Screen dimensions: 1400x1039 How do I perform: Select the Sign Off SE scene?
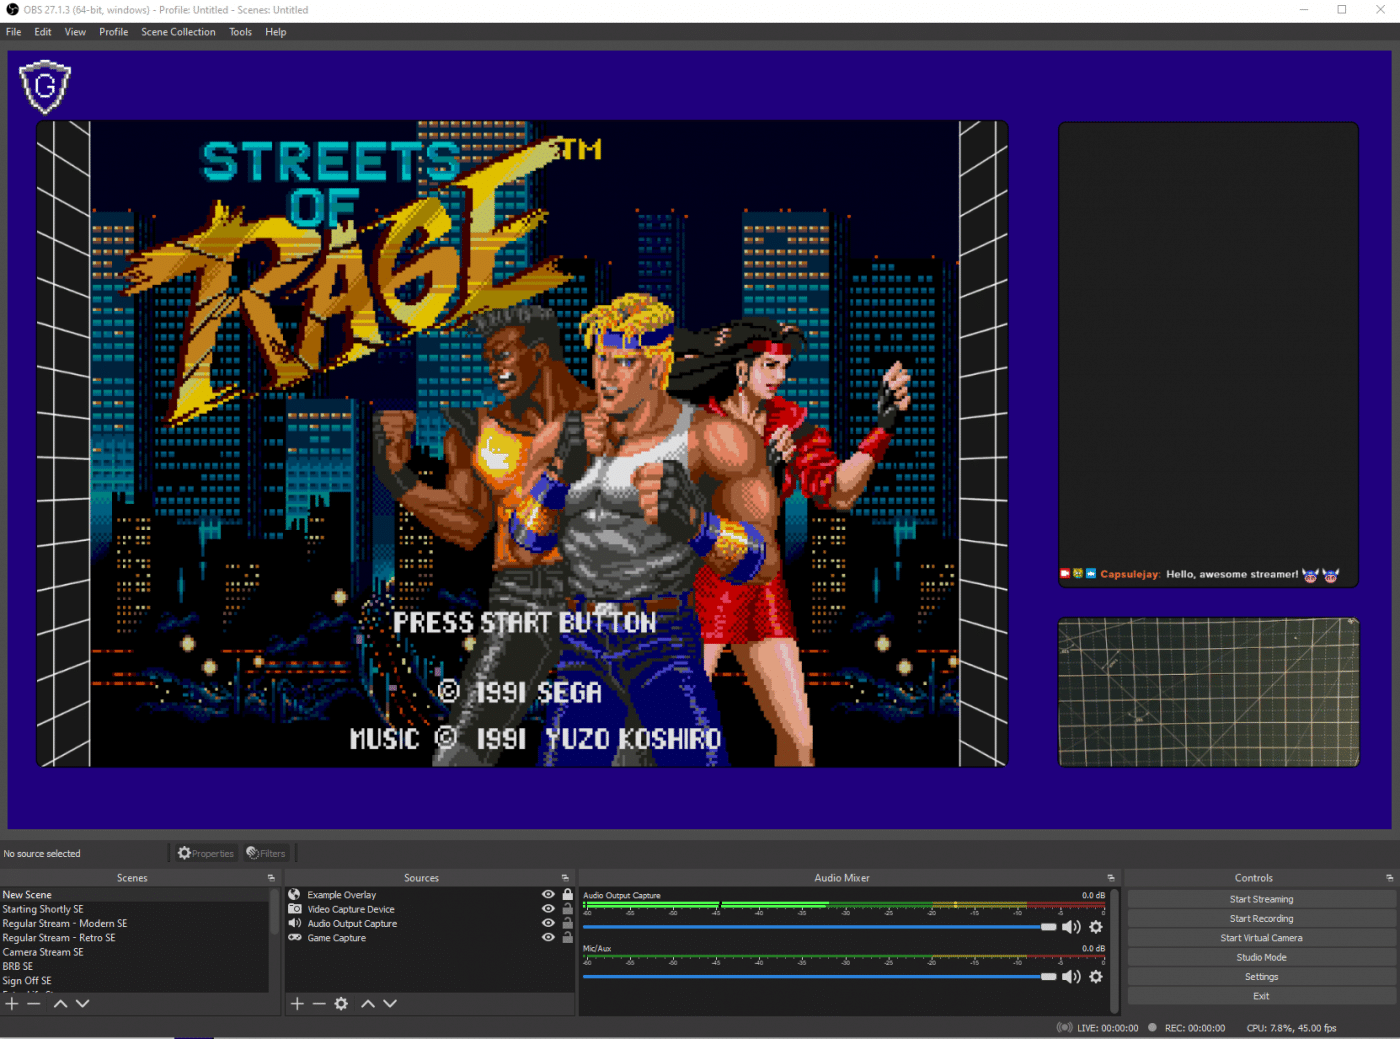[x=135, y=981]
